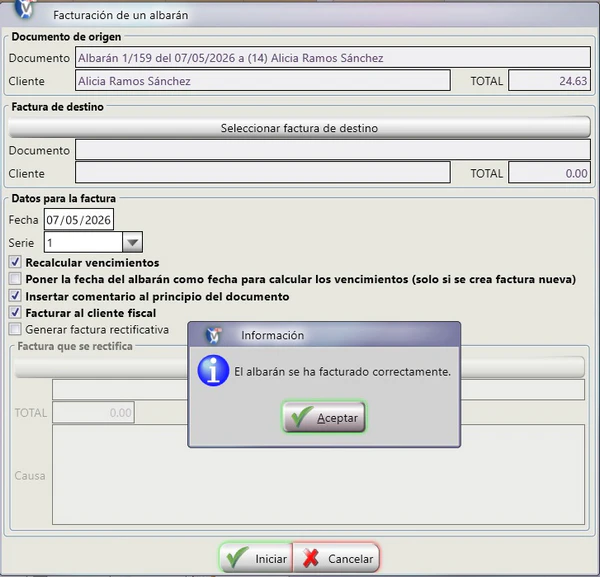Check Generar factura rectificativa

click(15, 329)
